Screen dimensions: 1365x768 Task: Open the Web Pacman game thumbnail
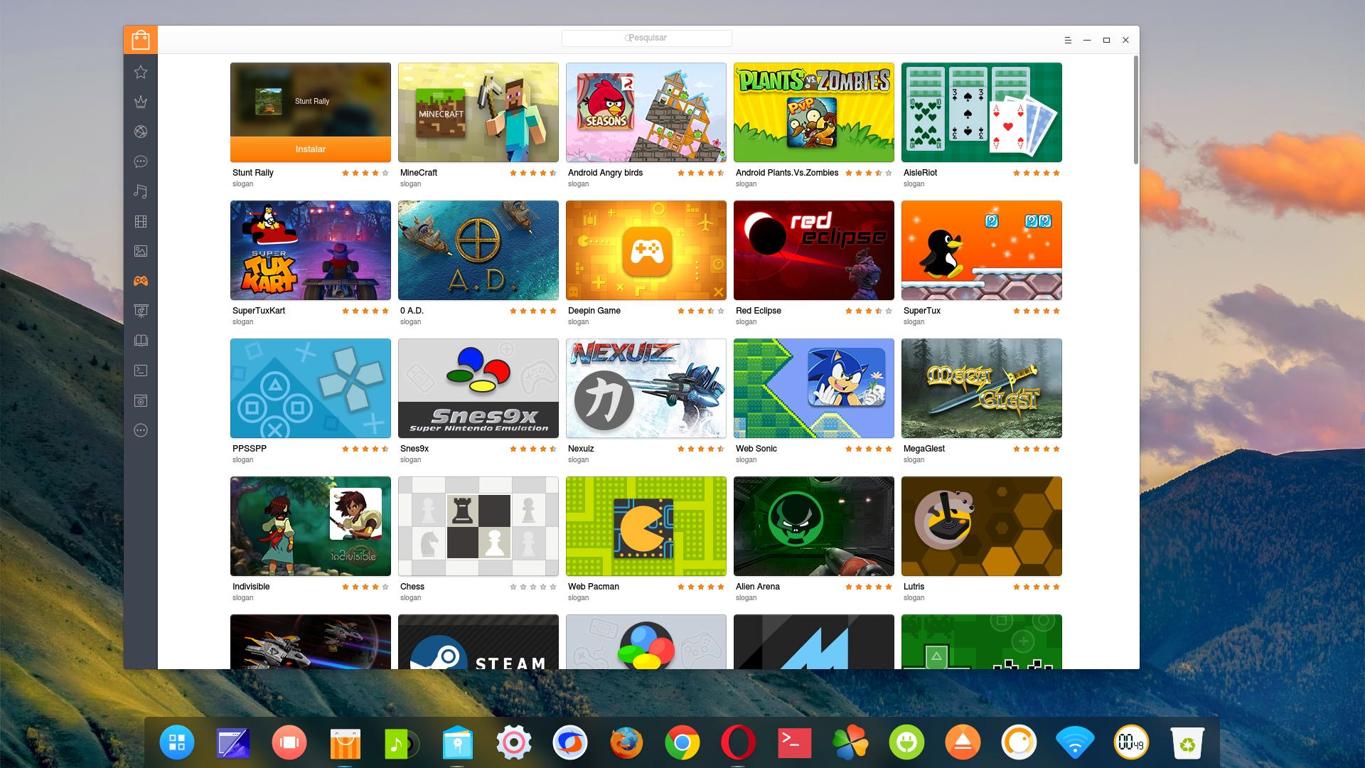(x=646, y=526)
